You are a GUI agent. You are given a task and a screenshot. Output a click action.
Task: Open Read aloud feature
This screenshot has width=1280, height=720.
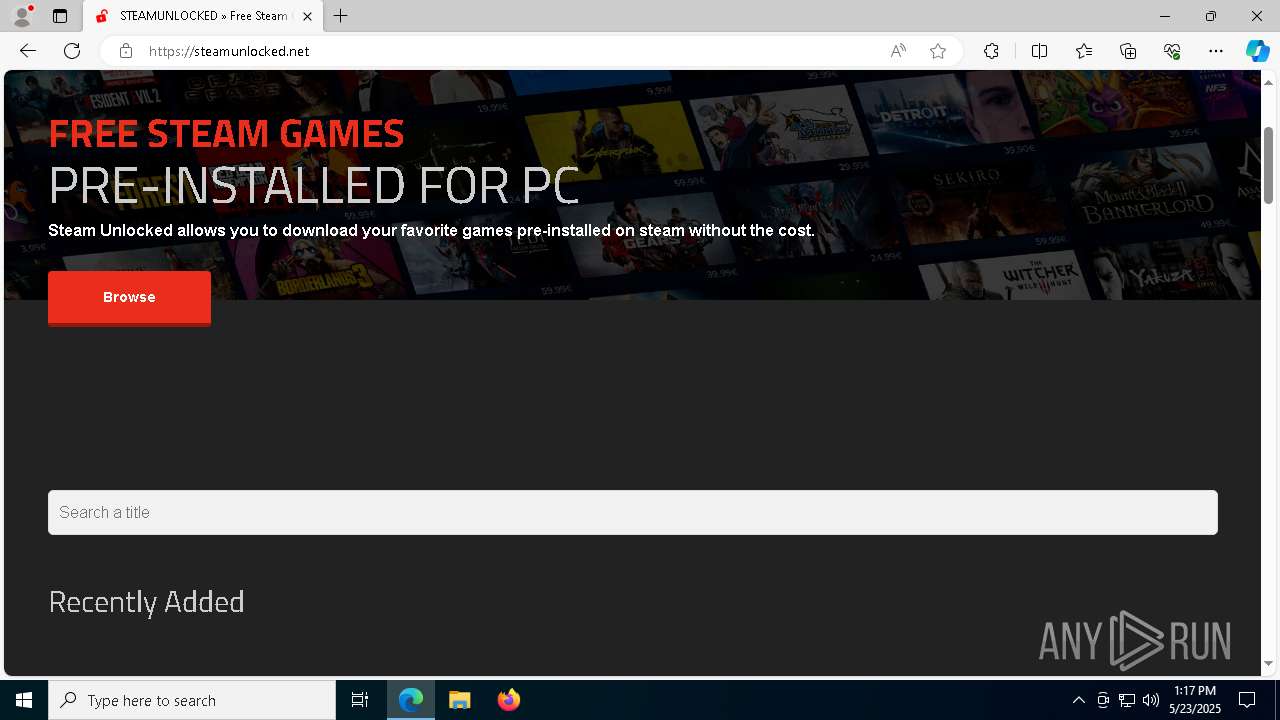point(898,51)
